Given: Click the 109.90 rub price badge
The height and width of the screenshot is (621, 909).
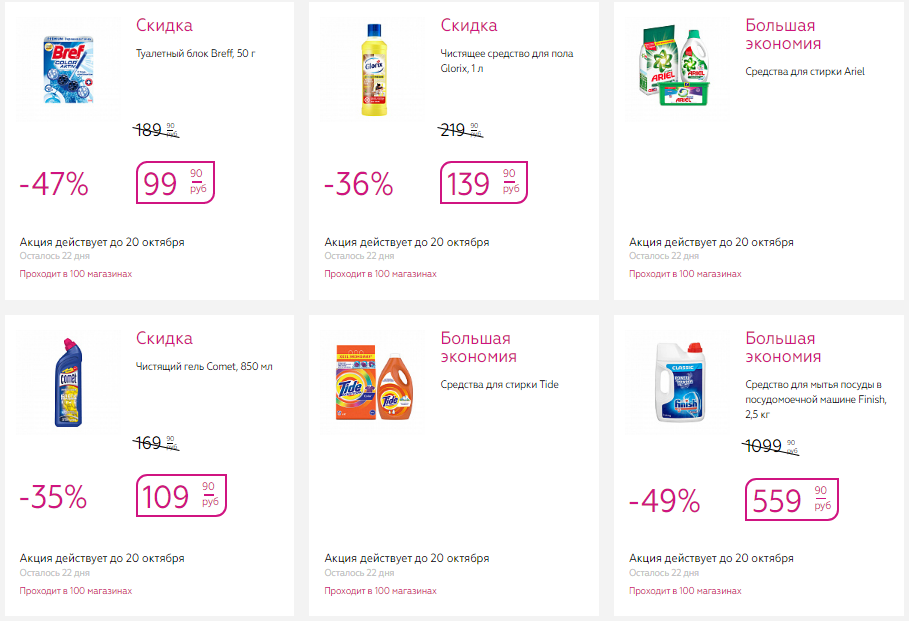Looking at the screenshot, I should point(181,496).
